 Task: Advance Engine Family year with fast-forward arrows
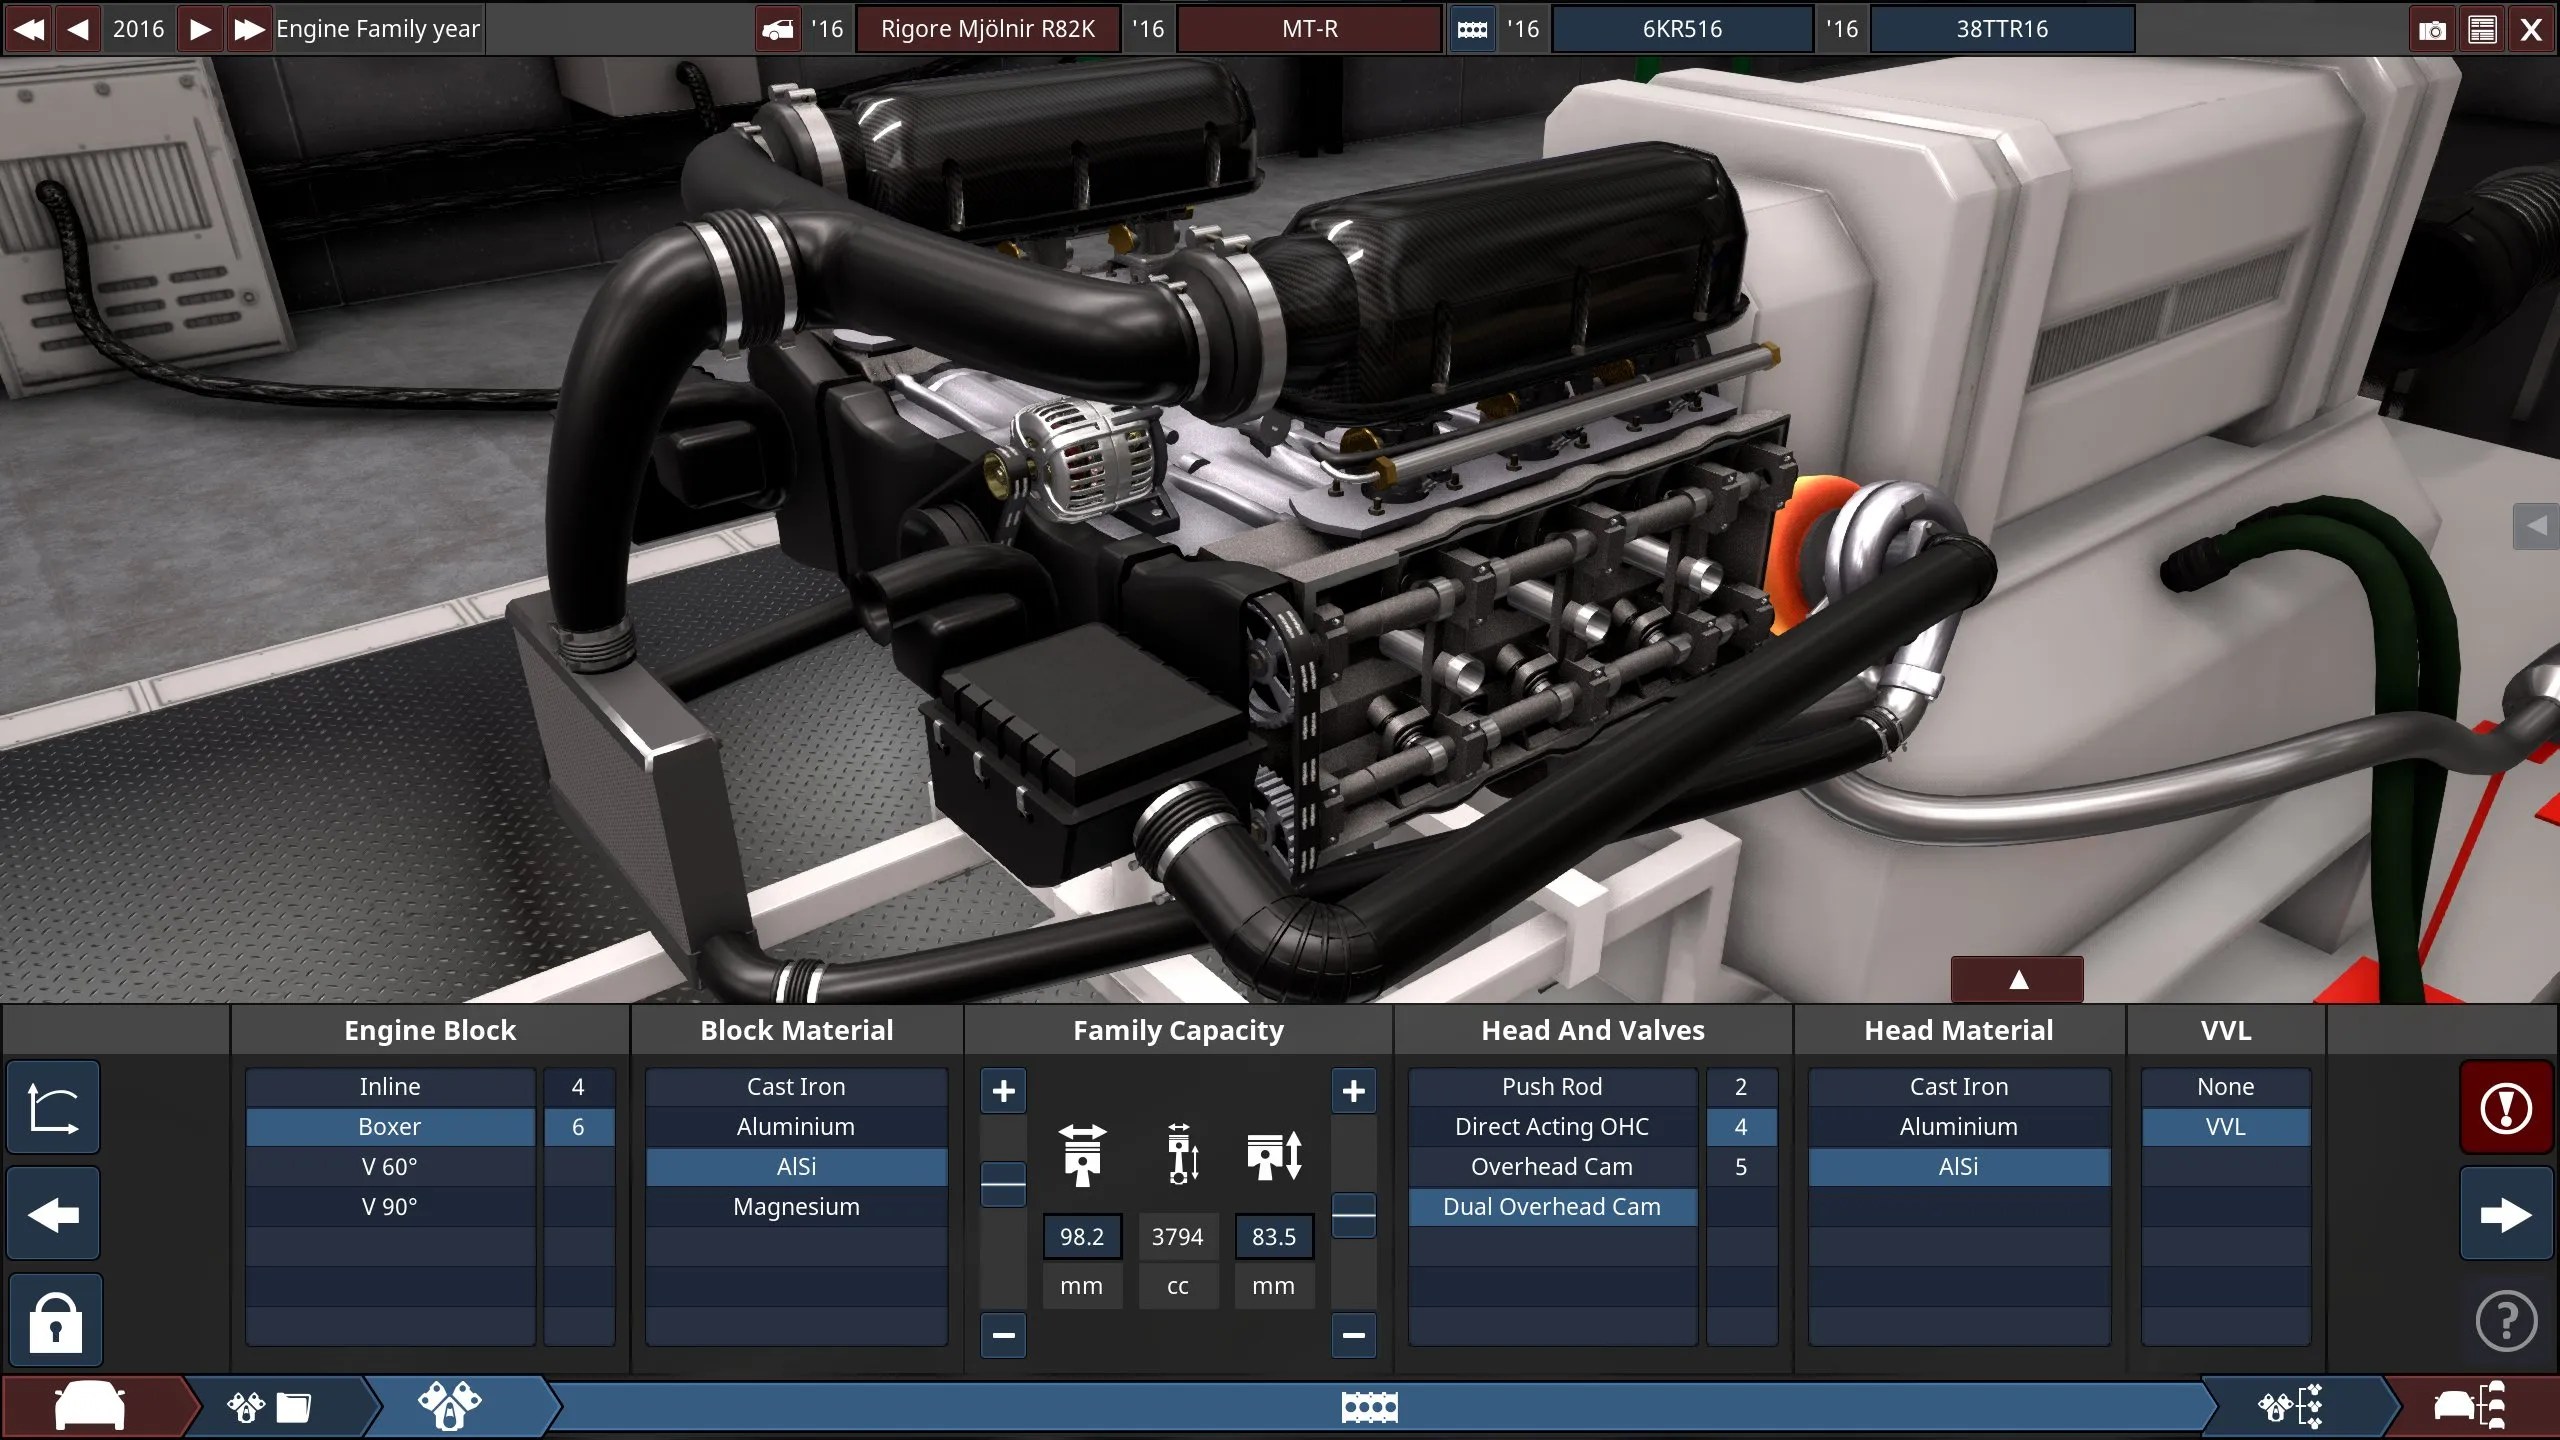[x=248, y=28]
